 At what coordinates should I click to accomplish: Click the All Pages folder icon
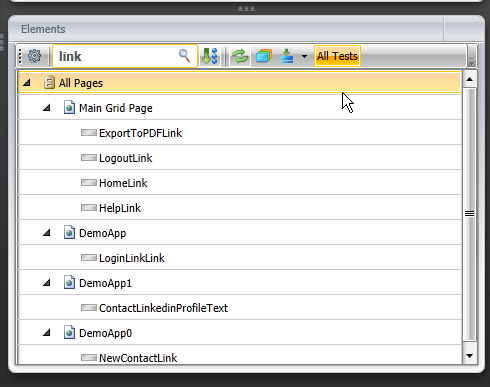point(49,82)
